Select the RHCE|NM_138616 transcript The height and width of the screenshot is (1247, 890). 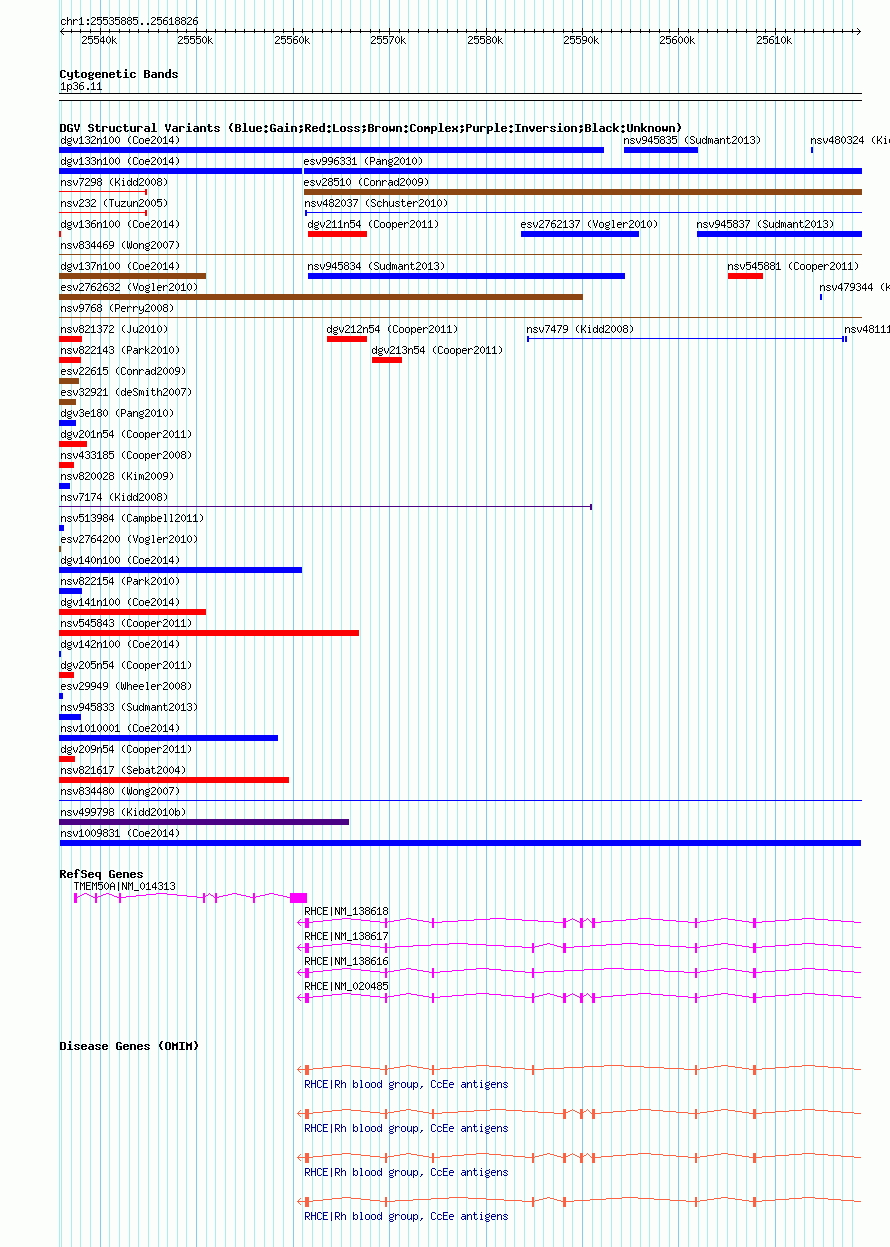coord(581,973)
